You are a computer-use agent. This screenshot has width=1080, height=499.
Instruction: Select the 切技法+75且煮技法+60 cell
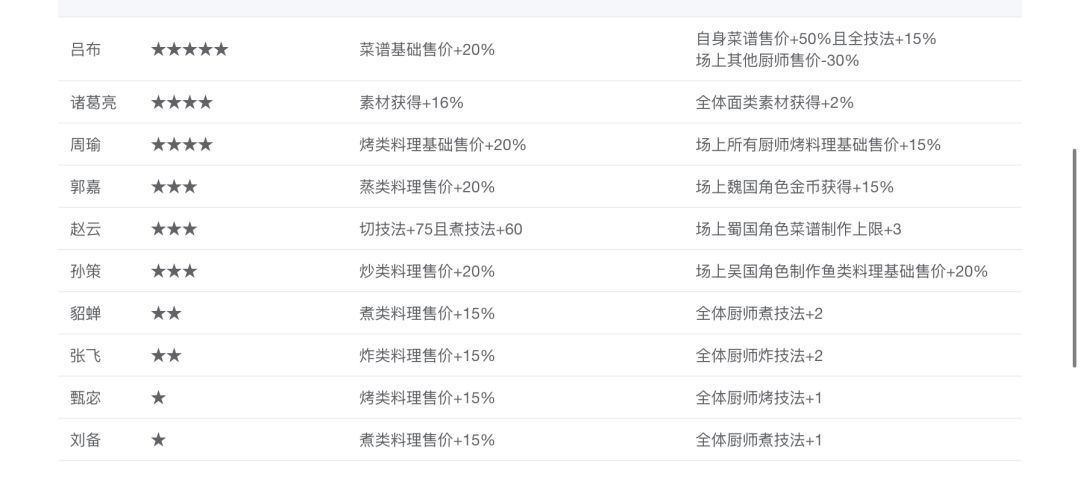[441, 229]
